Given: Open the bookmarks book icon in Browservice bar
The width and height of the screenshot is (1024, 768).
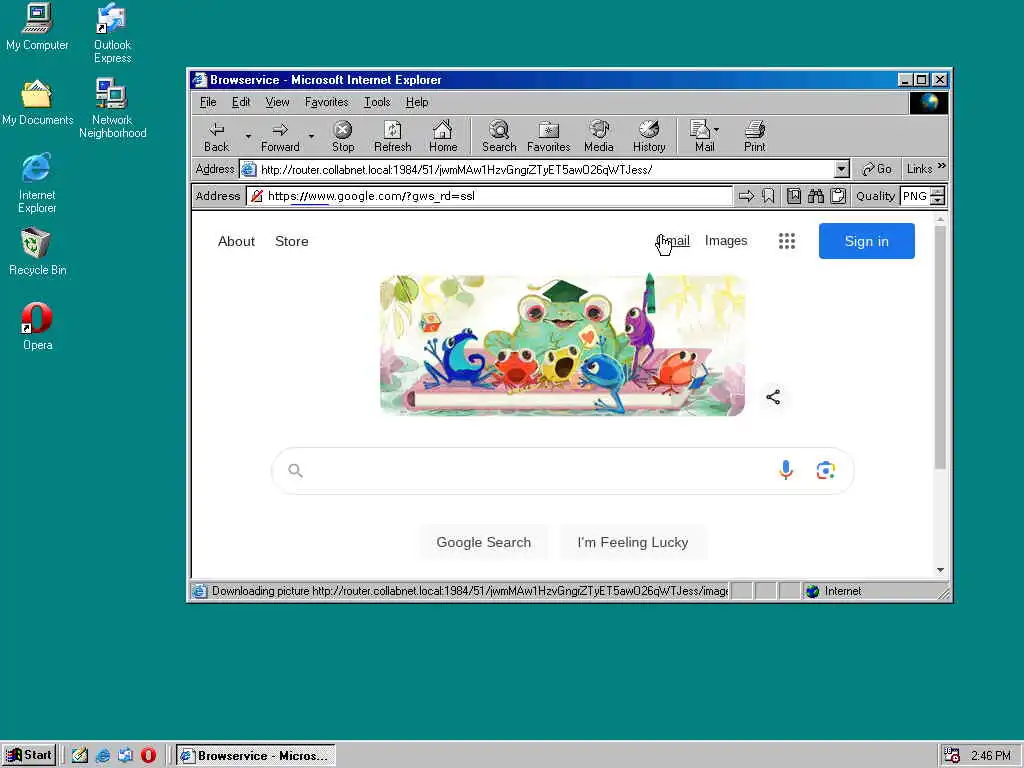Looking at the screenshot, I should [793, 196].
